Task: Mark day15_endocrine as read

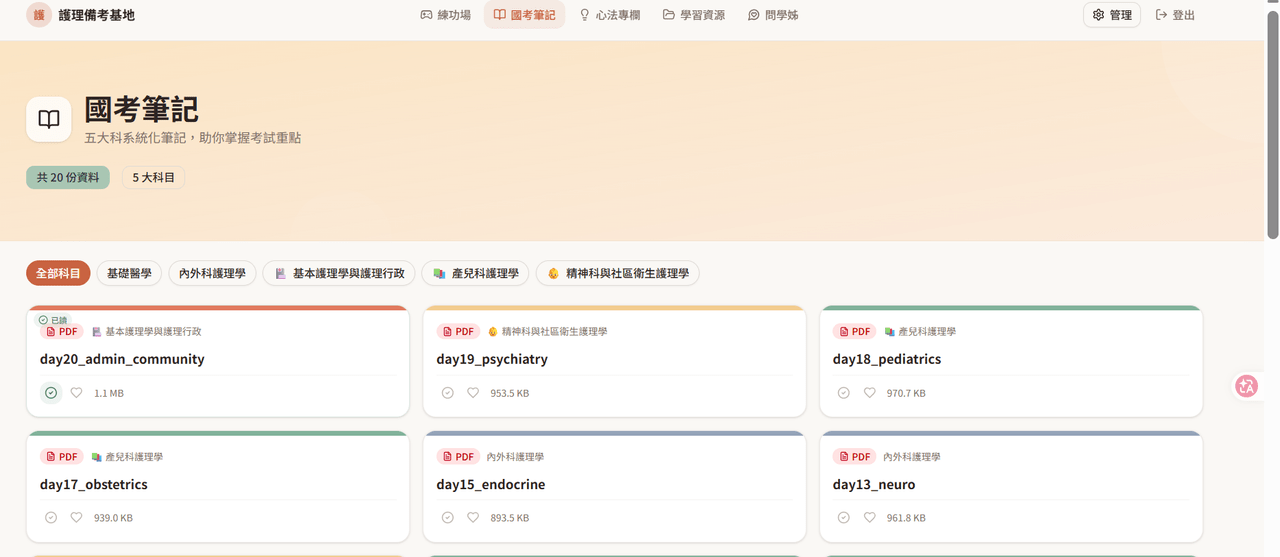Action: (448, 518)
